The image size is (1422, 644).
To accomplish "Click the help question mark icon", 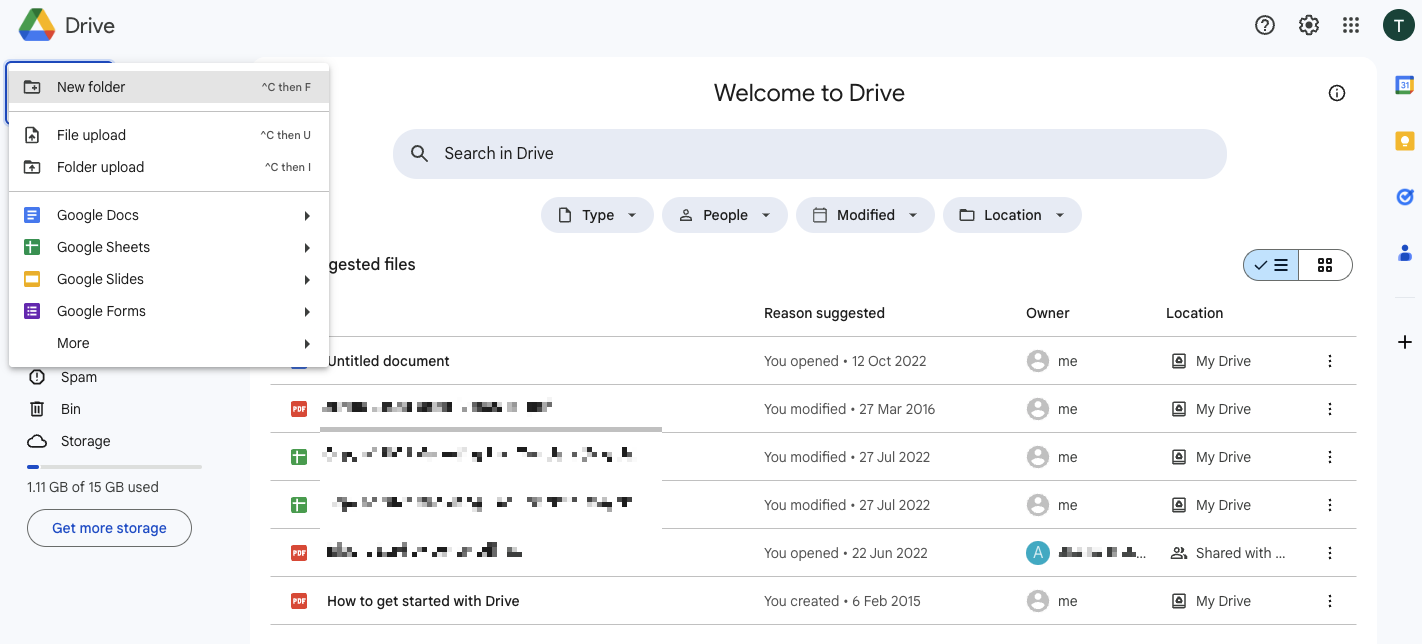I will [1264, 25].
